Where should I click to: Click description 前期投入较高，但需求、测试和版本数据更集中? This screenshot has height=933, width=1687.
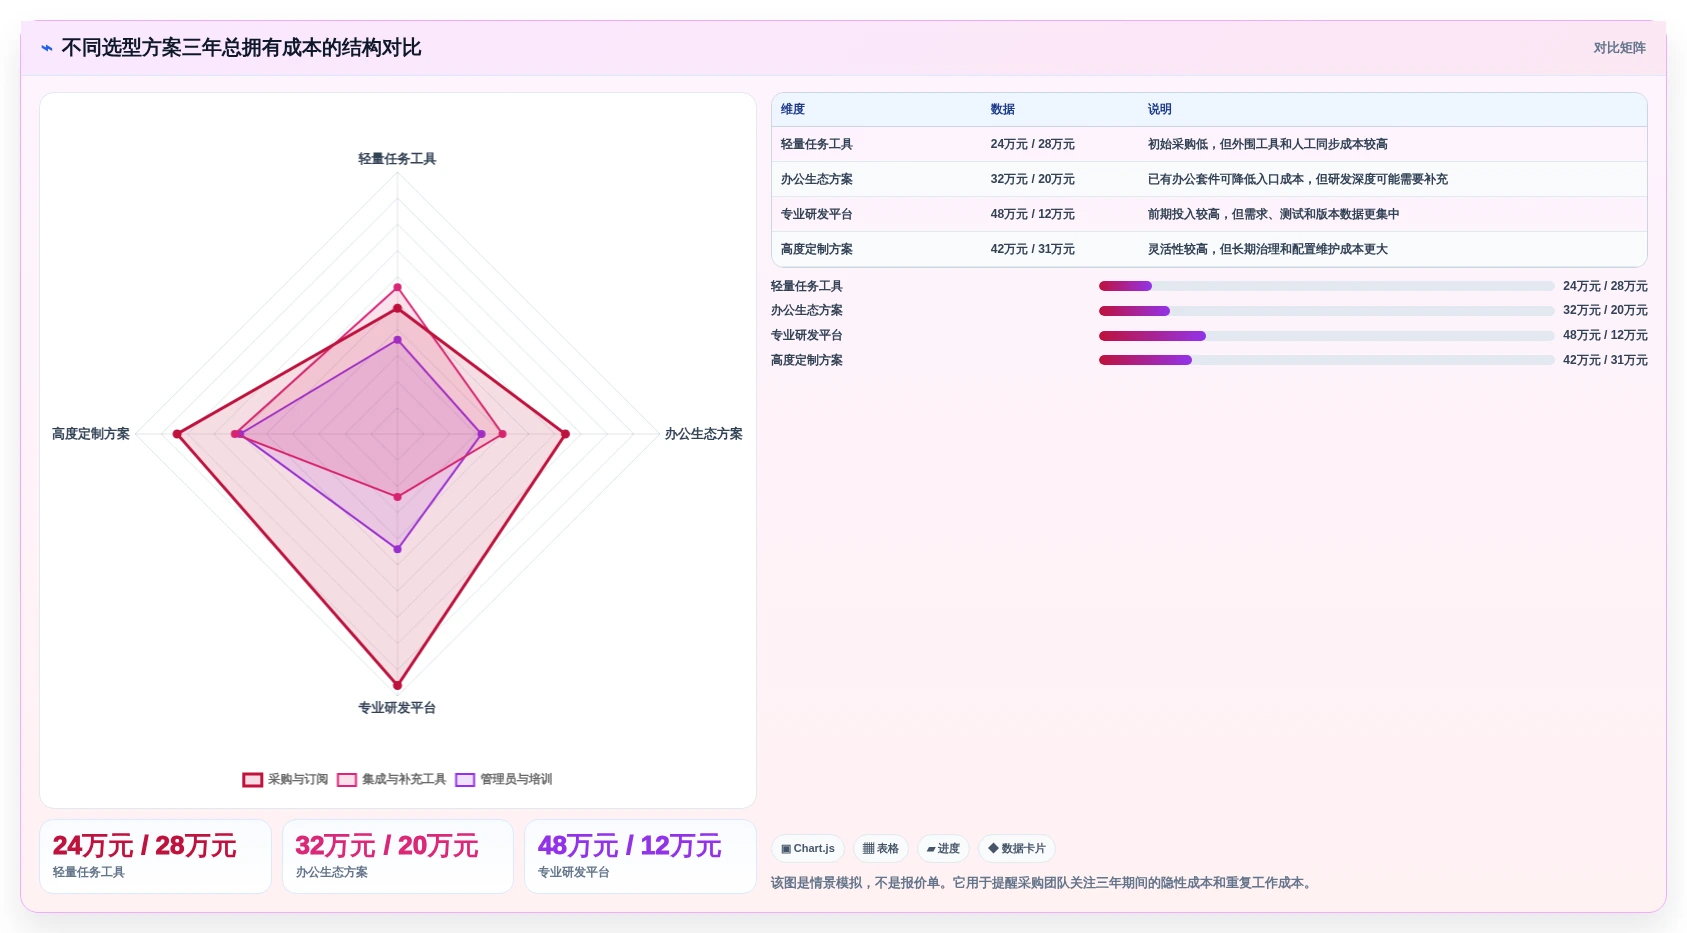pos(1274,214)
